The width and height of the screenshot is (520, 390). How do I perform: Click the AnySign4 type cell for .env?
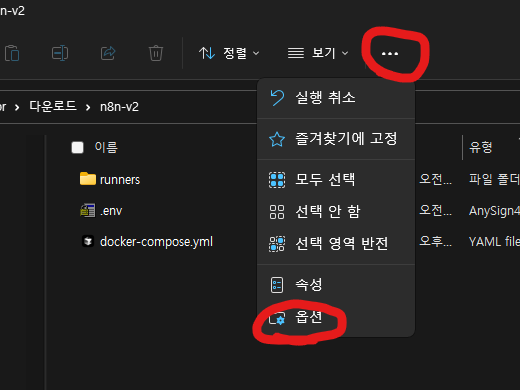pyautogui.click(x=494, y=211)
